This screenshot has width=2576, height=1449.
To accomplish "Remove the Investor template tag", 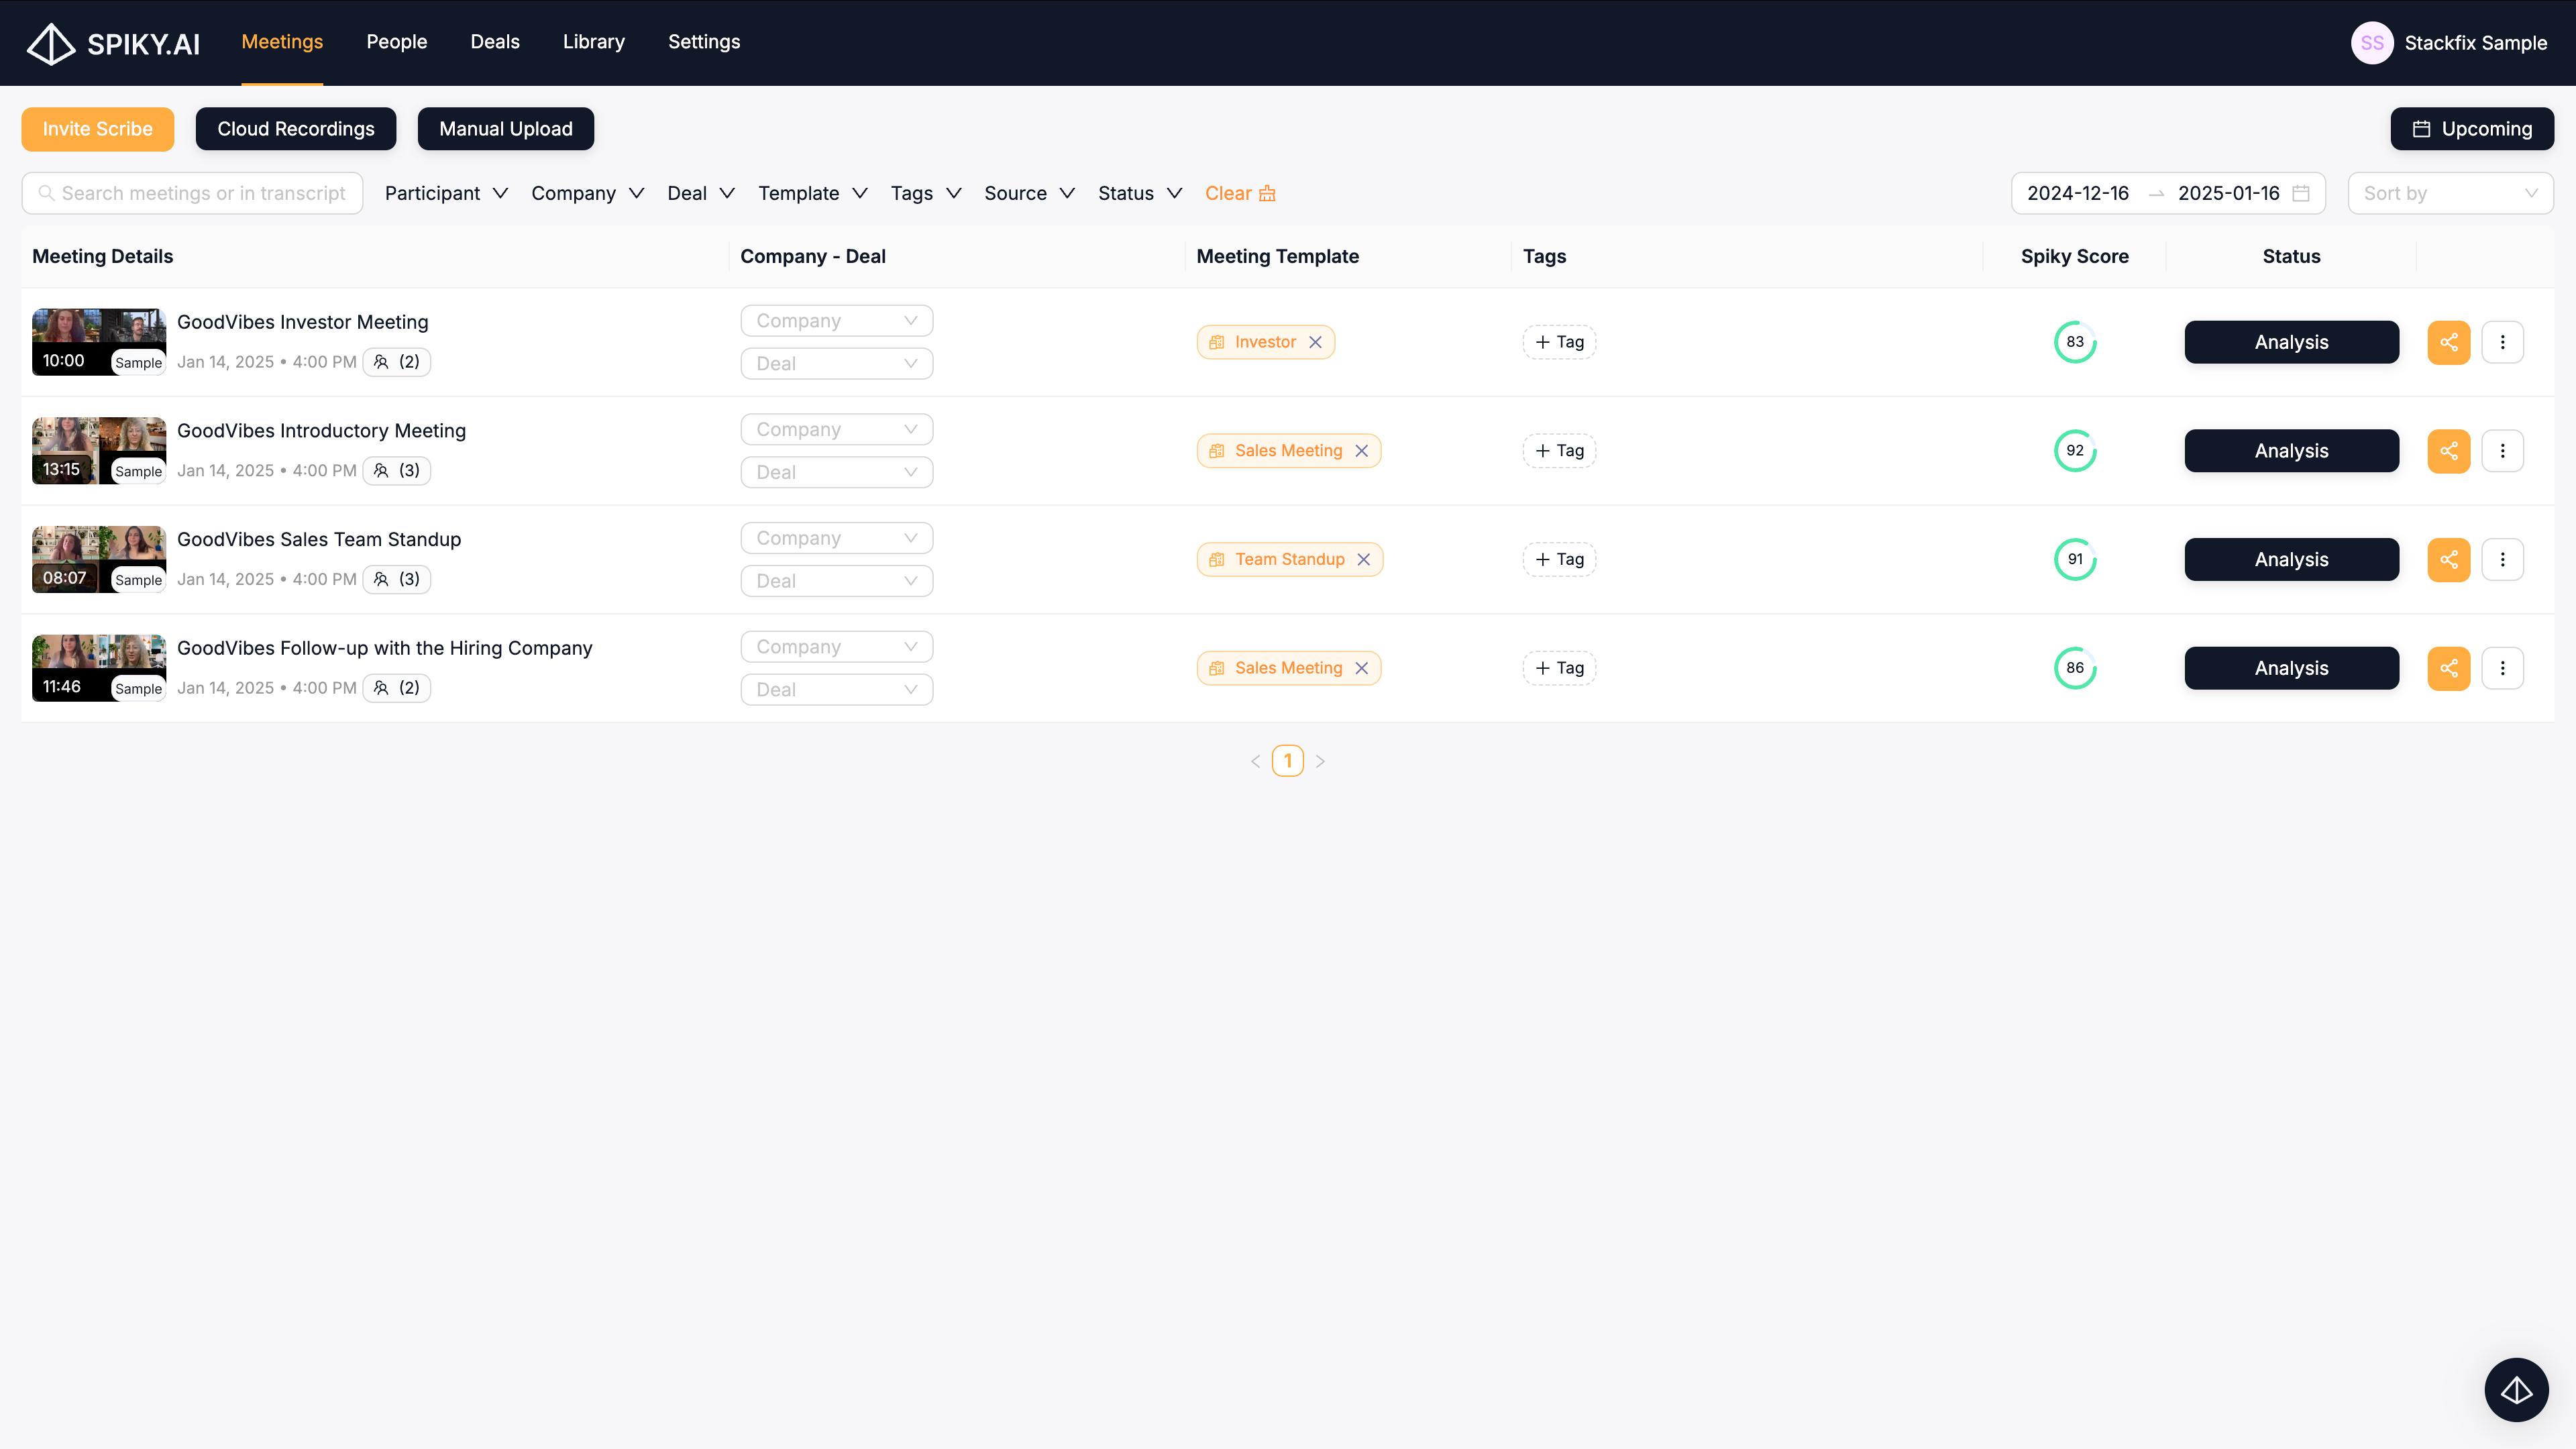I will coord(1315,342).
